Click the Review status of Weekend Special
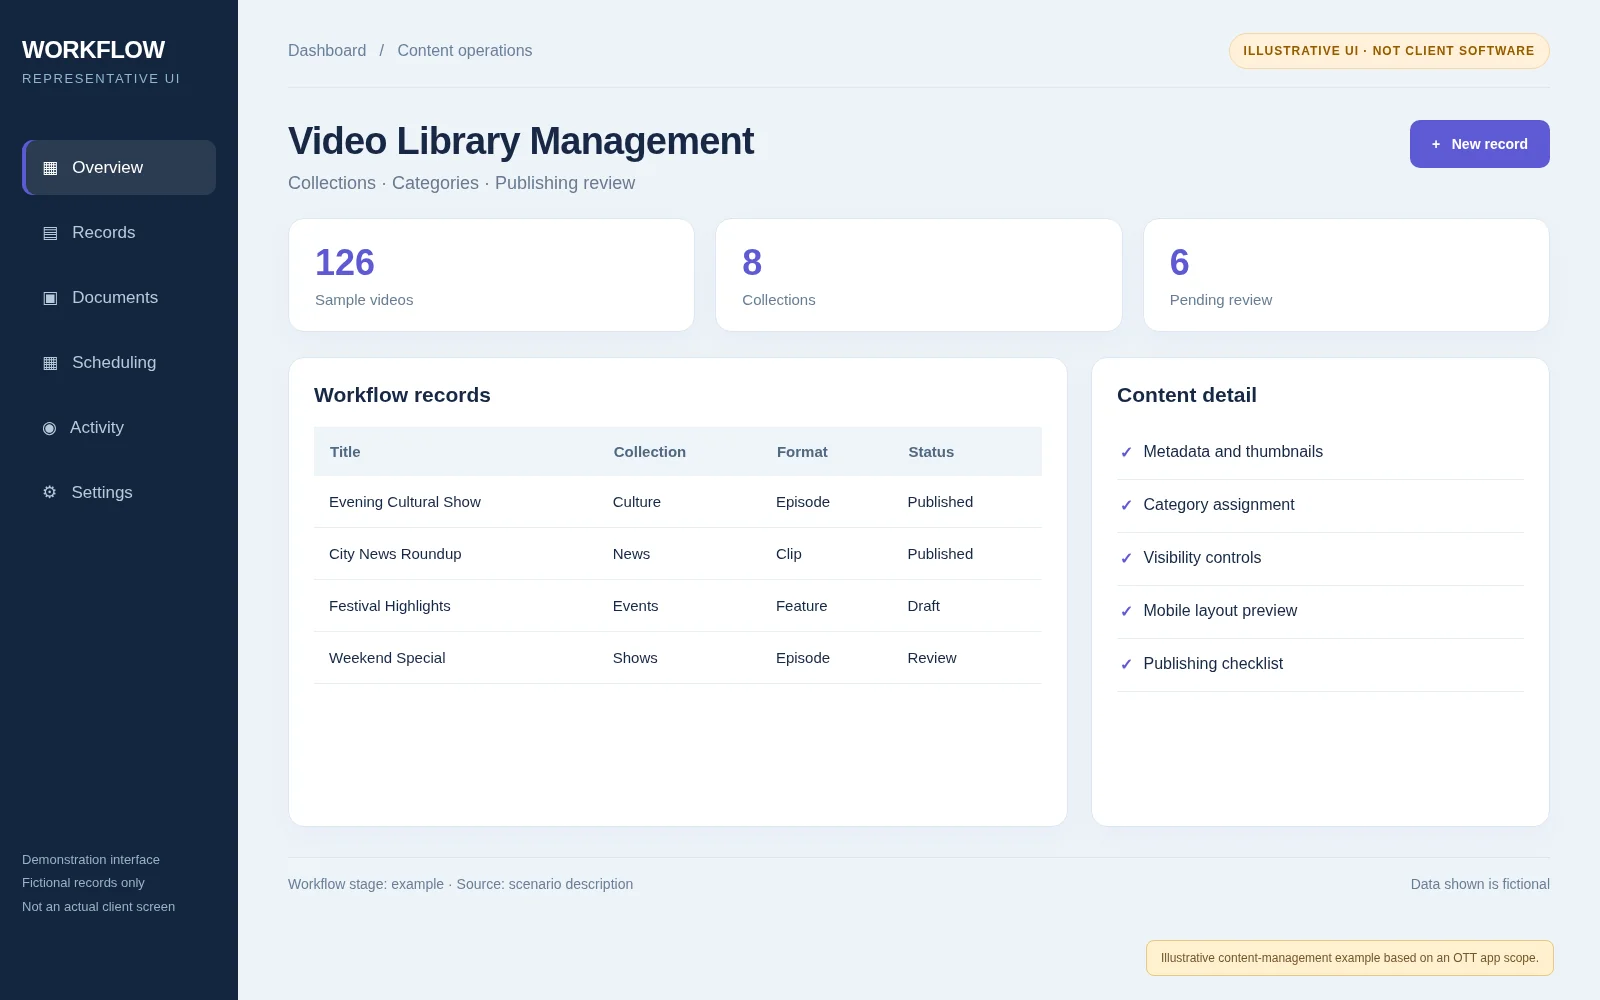 (932, 658)
